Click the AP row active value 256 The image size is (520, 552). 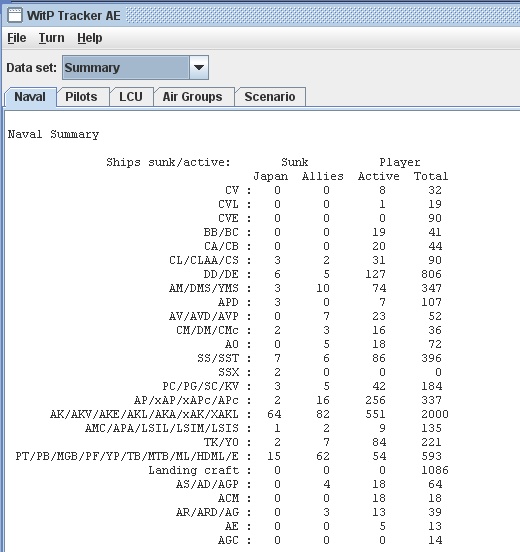pos(376,400)
